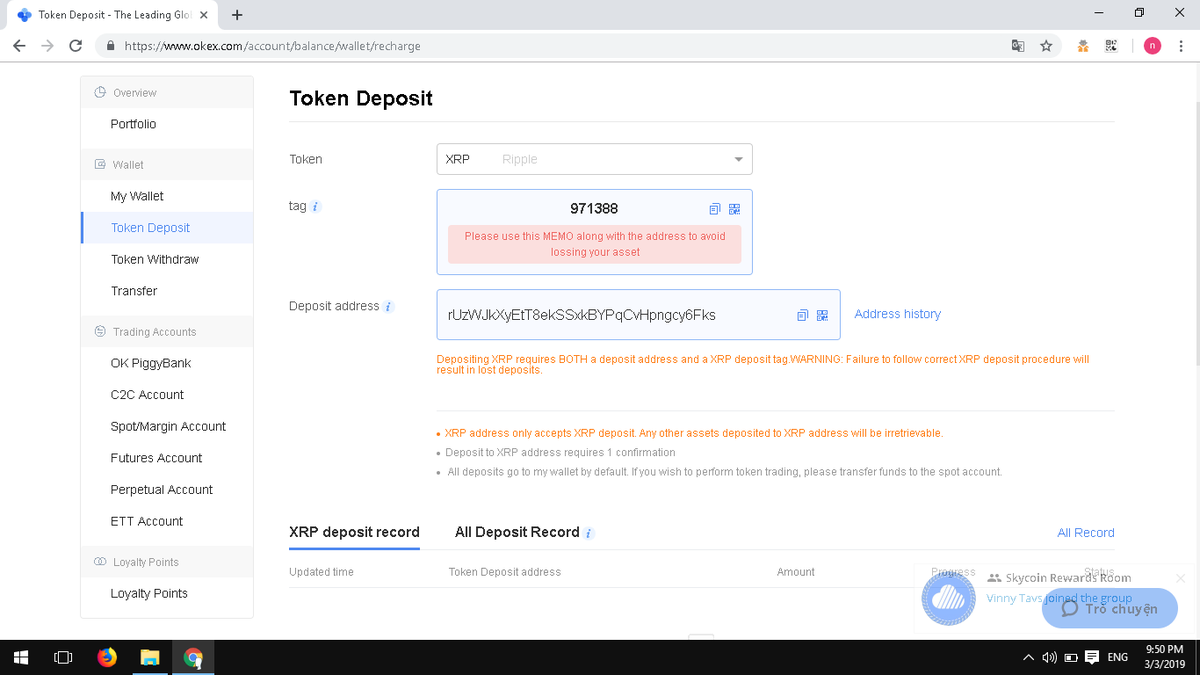Open Task View on the taskbar
The image size is (1200, 675).
pyautogui.click(x=63, y=657)
